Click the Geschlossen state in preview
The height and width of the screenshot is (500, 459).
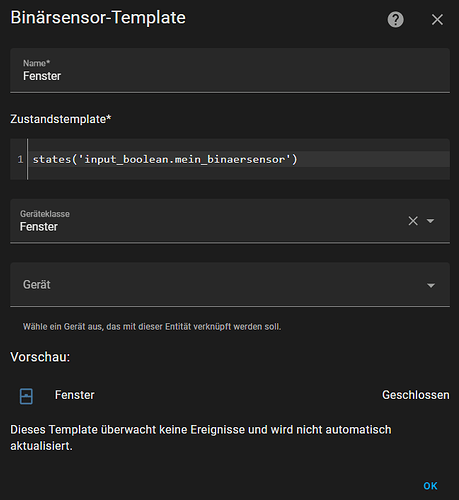(415, 395)
